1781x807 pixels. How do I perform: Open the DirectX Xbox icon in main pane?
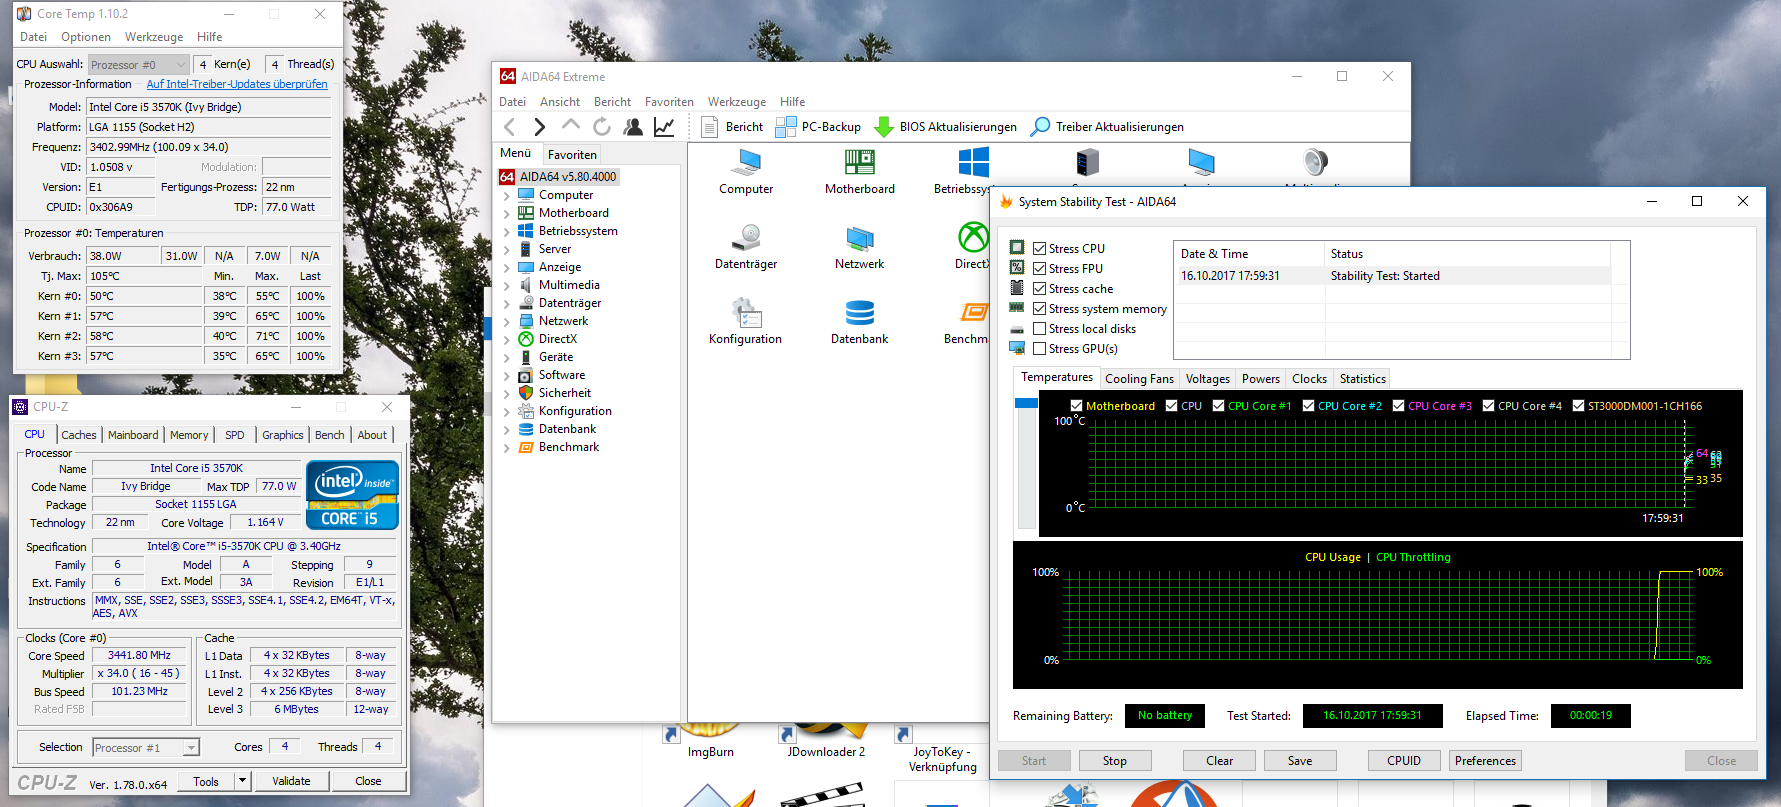coord(972,247)
